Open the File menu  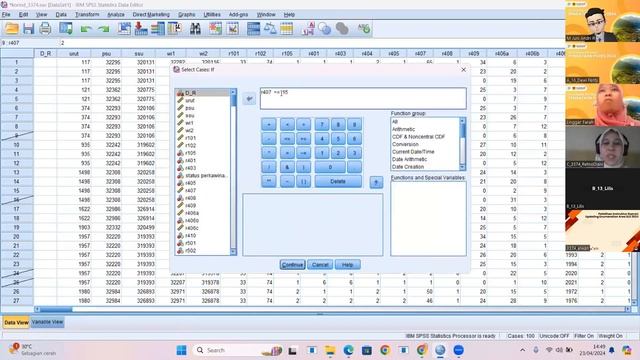pyautogui.click(x=6, y=14)
